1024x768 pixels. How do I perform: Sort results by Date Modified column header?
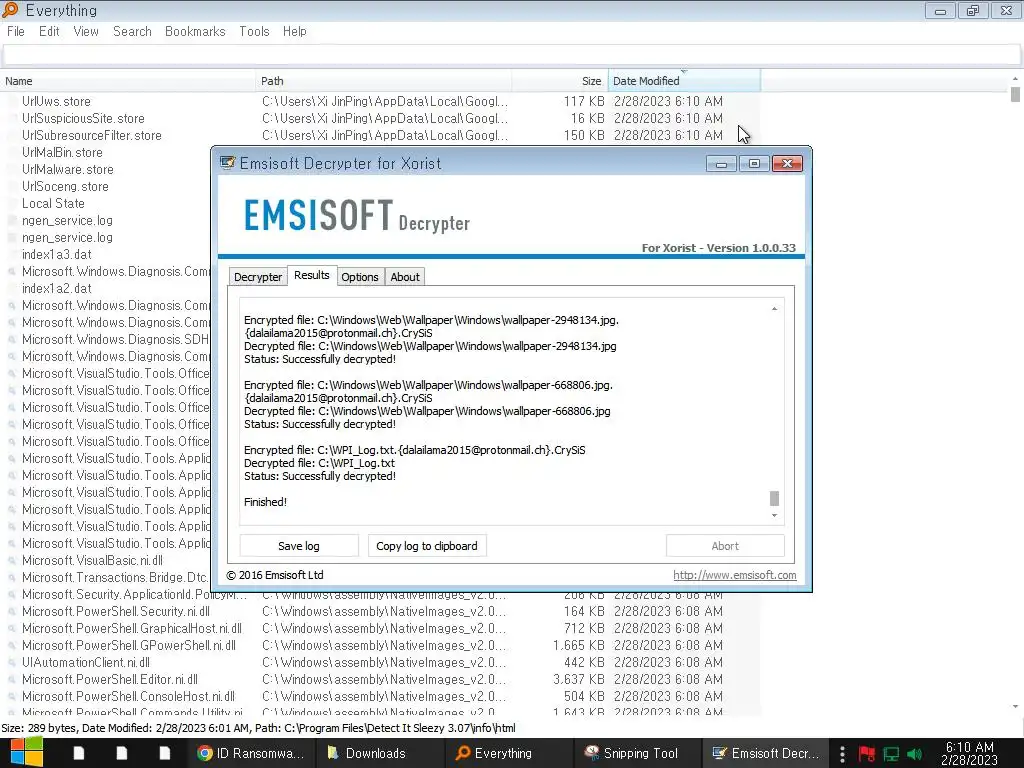pyautogui.click(x=684, y=81)
